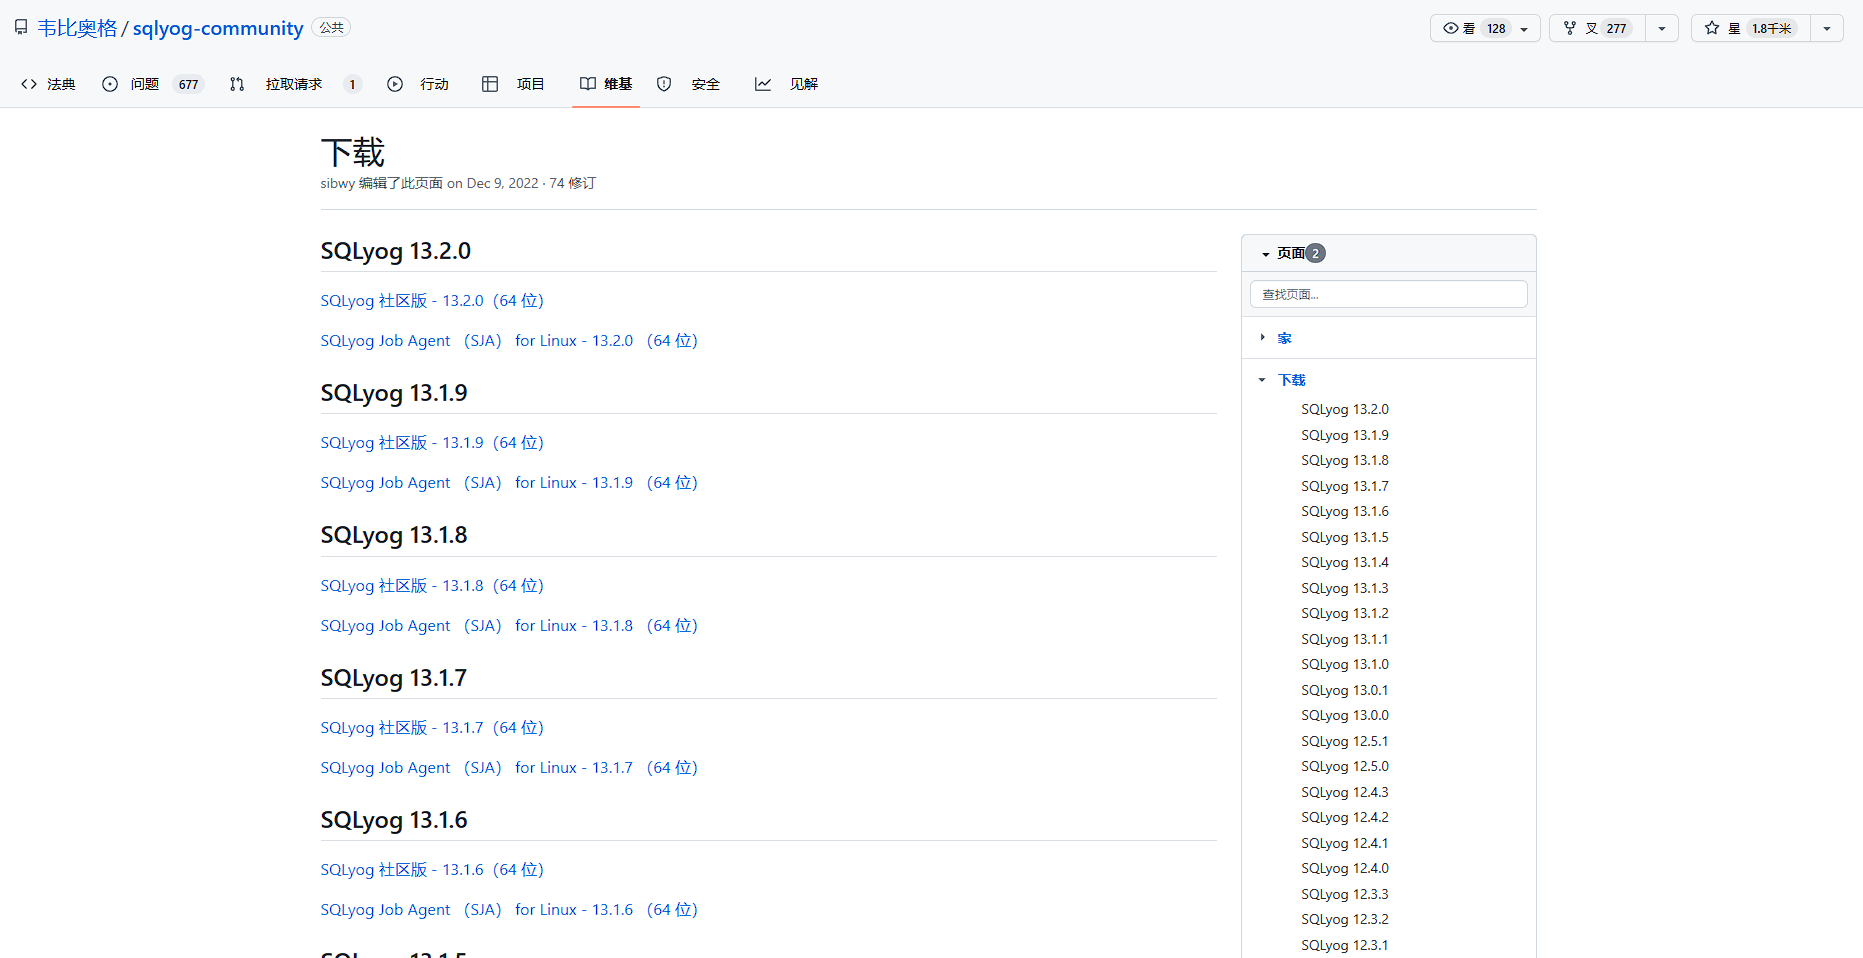
Task: Download SQLyog 社区版 13.1.8 (64 位)
Action: click(x=432, y=585)
